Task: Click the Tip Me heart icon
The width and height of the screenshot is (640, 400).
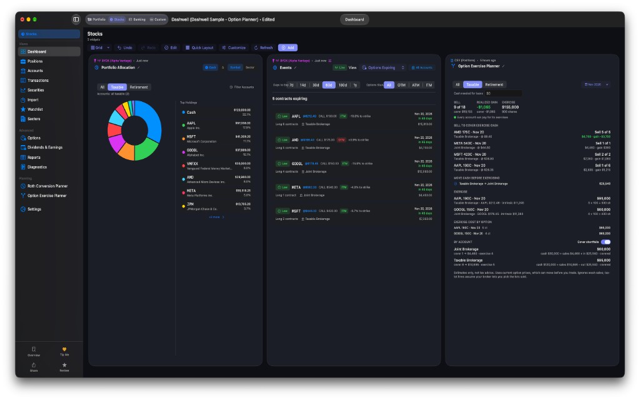Action: pos(64,349)
